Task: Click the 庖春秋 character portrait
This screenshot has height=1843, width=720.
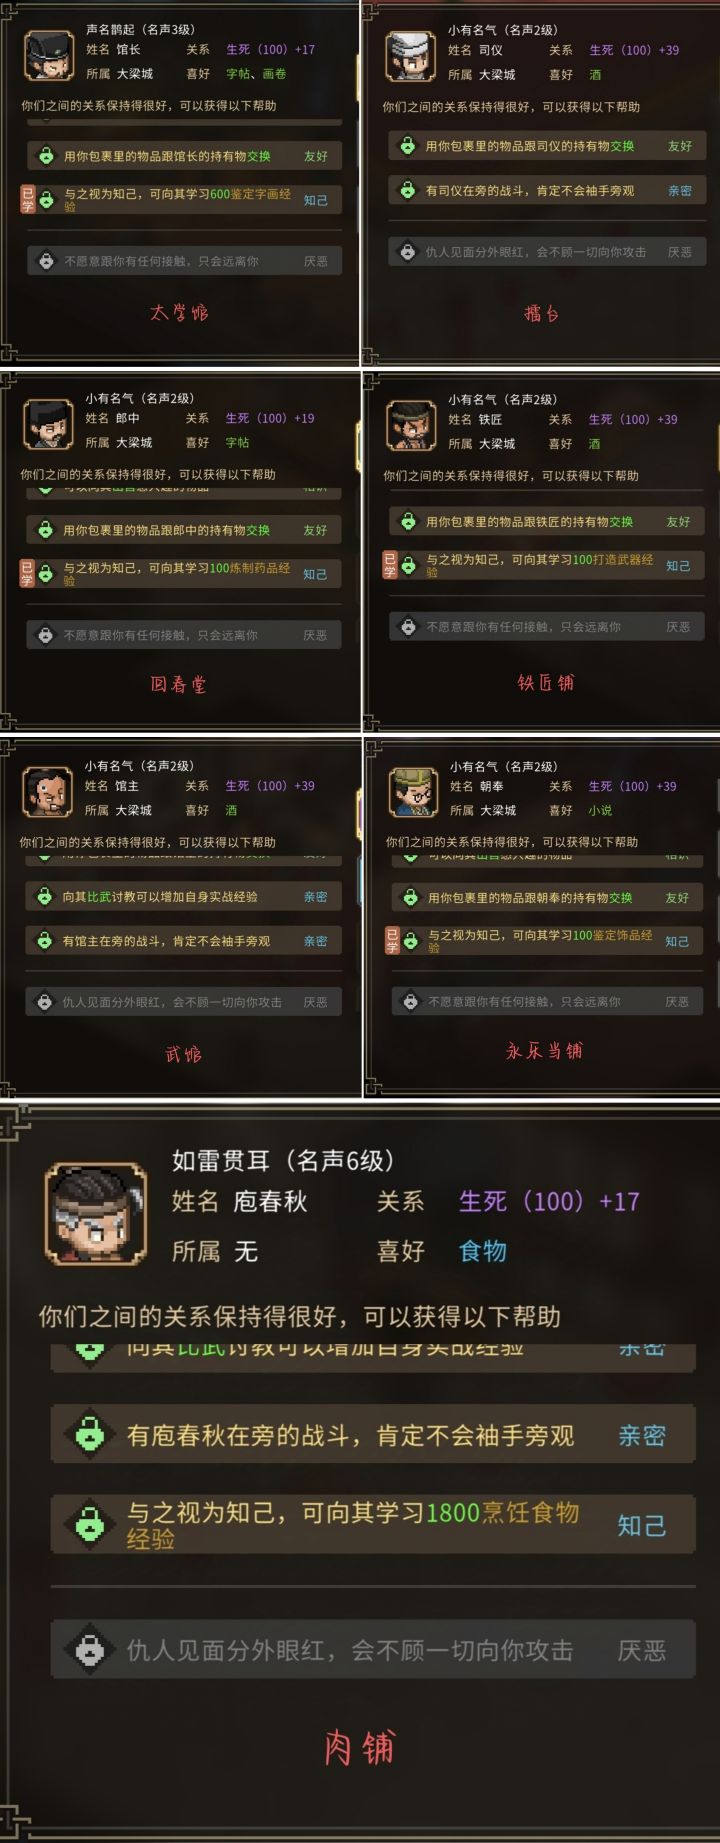Action: pos(97,1214)
